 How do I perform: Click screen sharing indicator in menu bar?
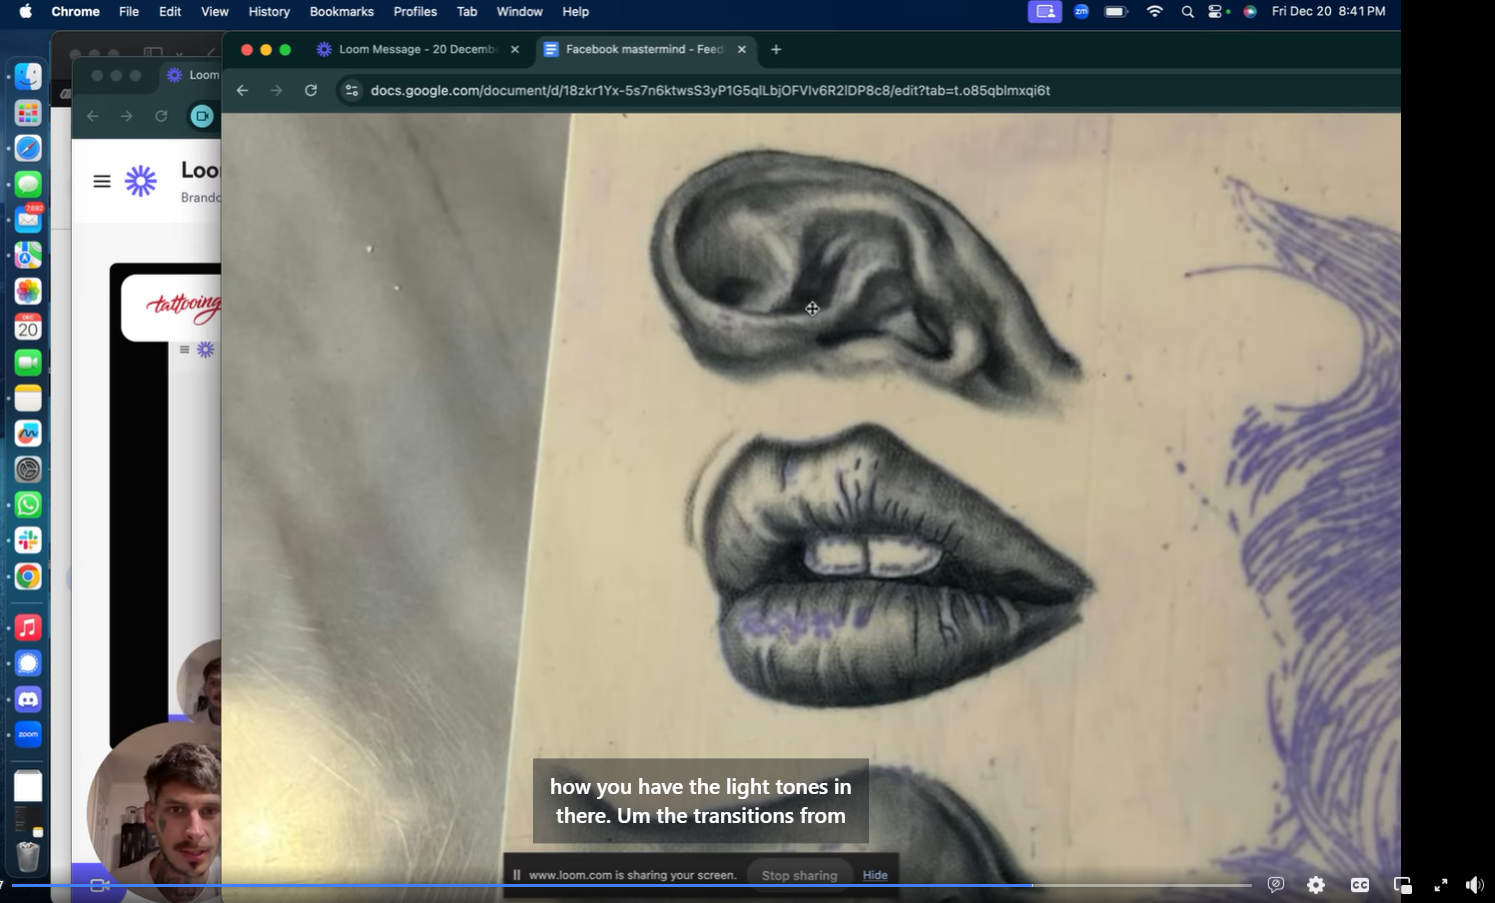pyautogui.click(x=1045, y=12)
